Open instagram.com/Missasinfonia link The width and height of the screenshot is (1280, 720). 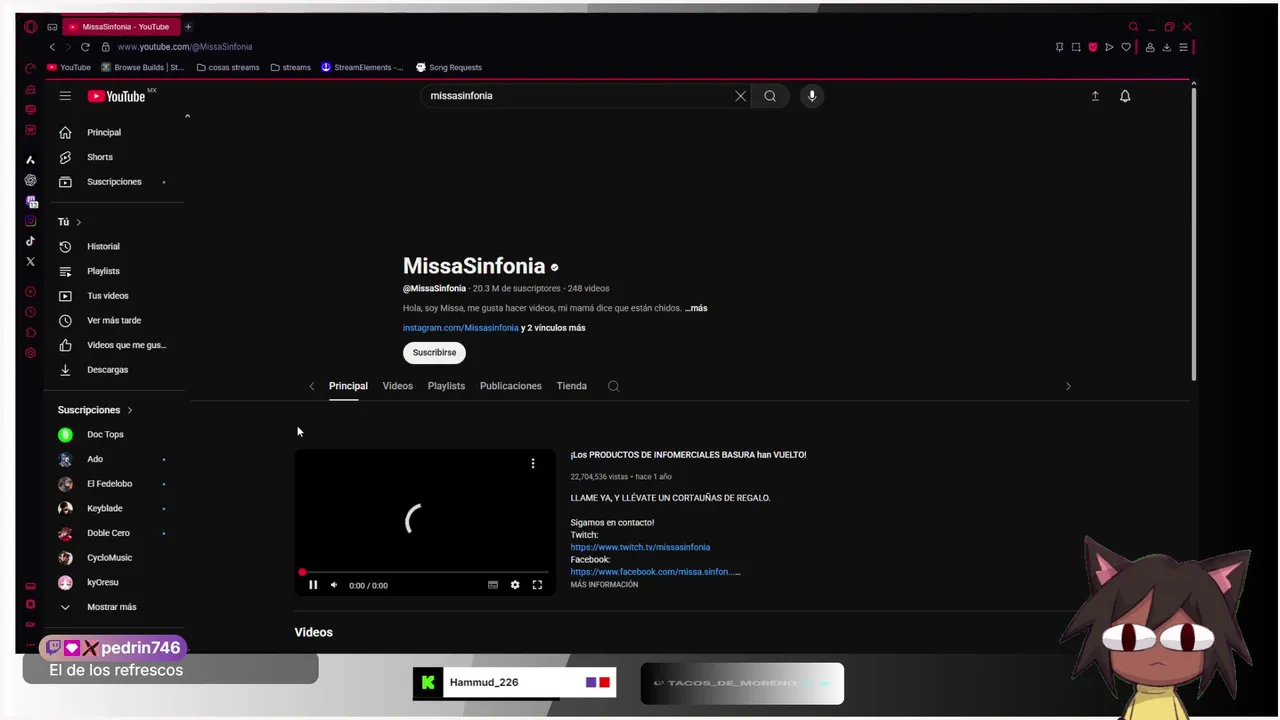tap(460, 328)
